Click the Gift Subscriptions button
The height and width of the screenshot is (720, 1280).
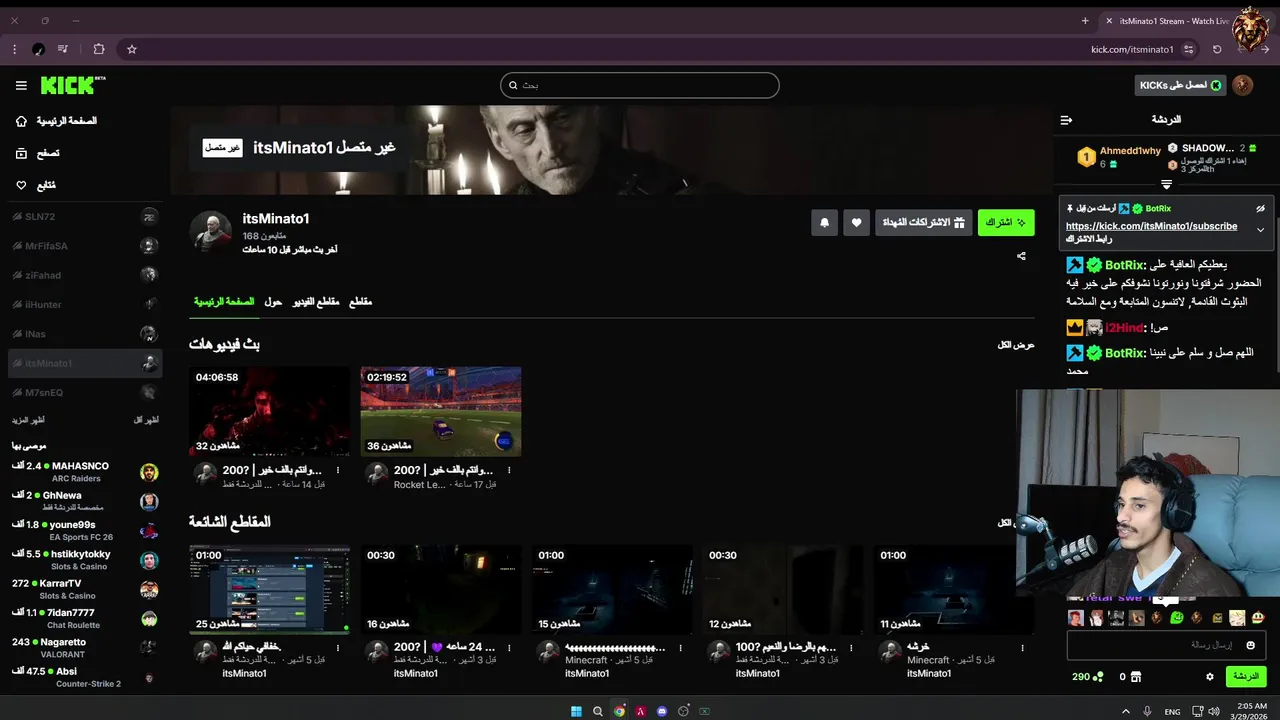click(923, 222)
